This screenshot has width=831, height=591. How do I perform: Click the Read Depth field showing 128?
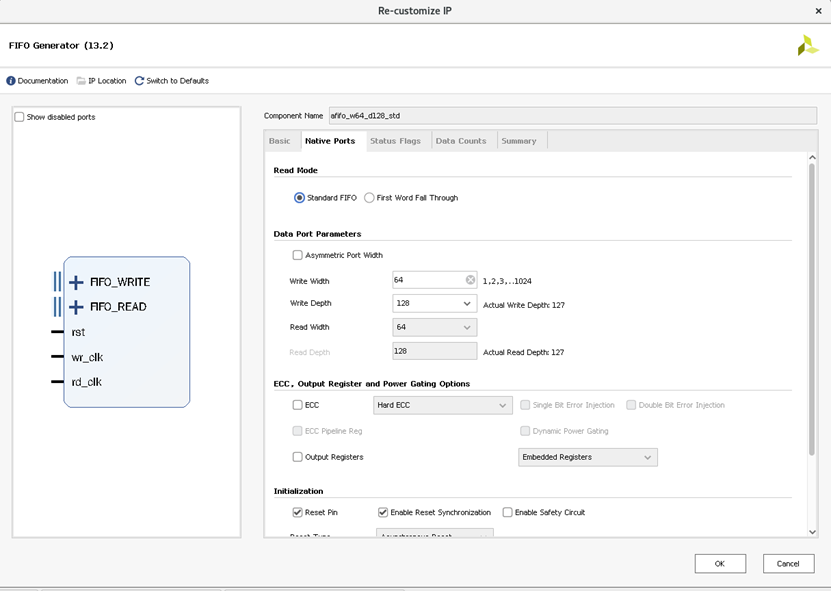435,351
